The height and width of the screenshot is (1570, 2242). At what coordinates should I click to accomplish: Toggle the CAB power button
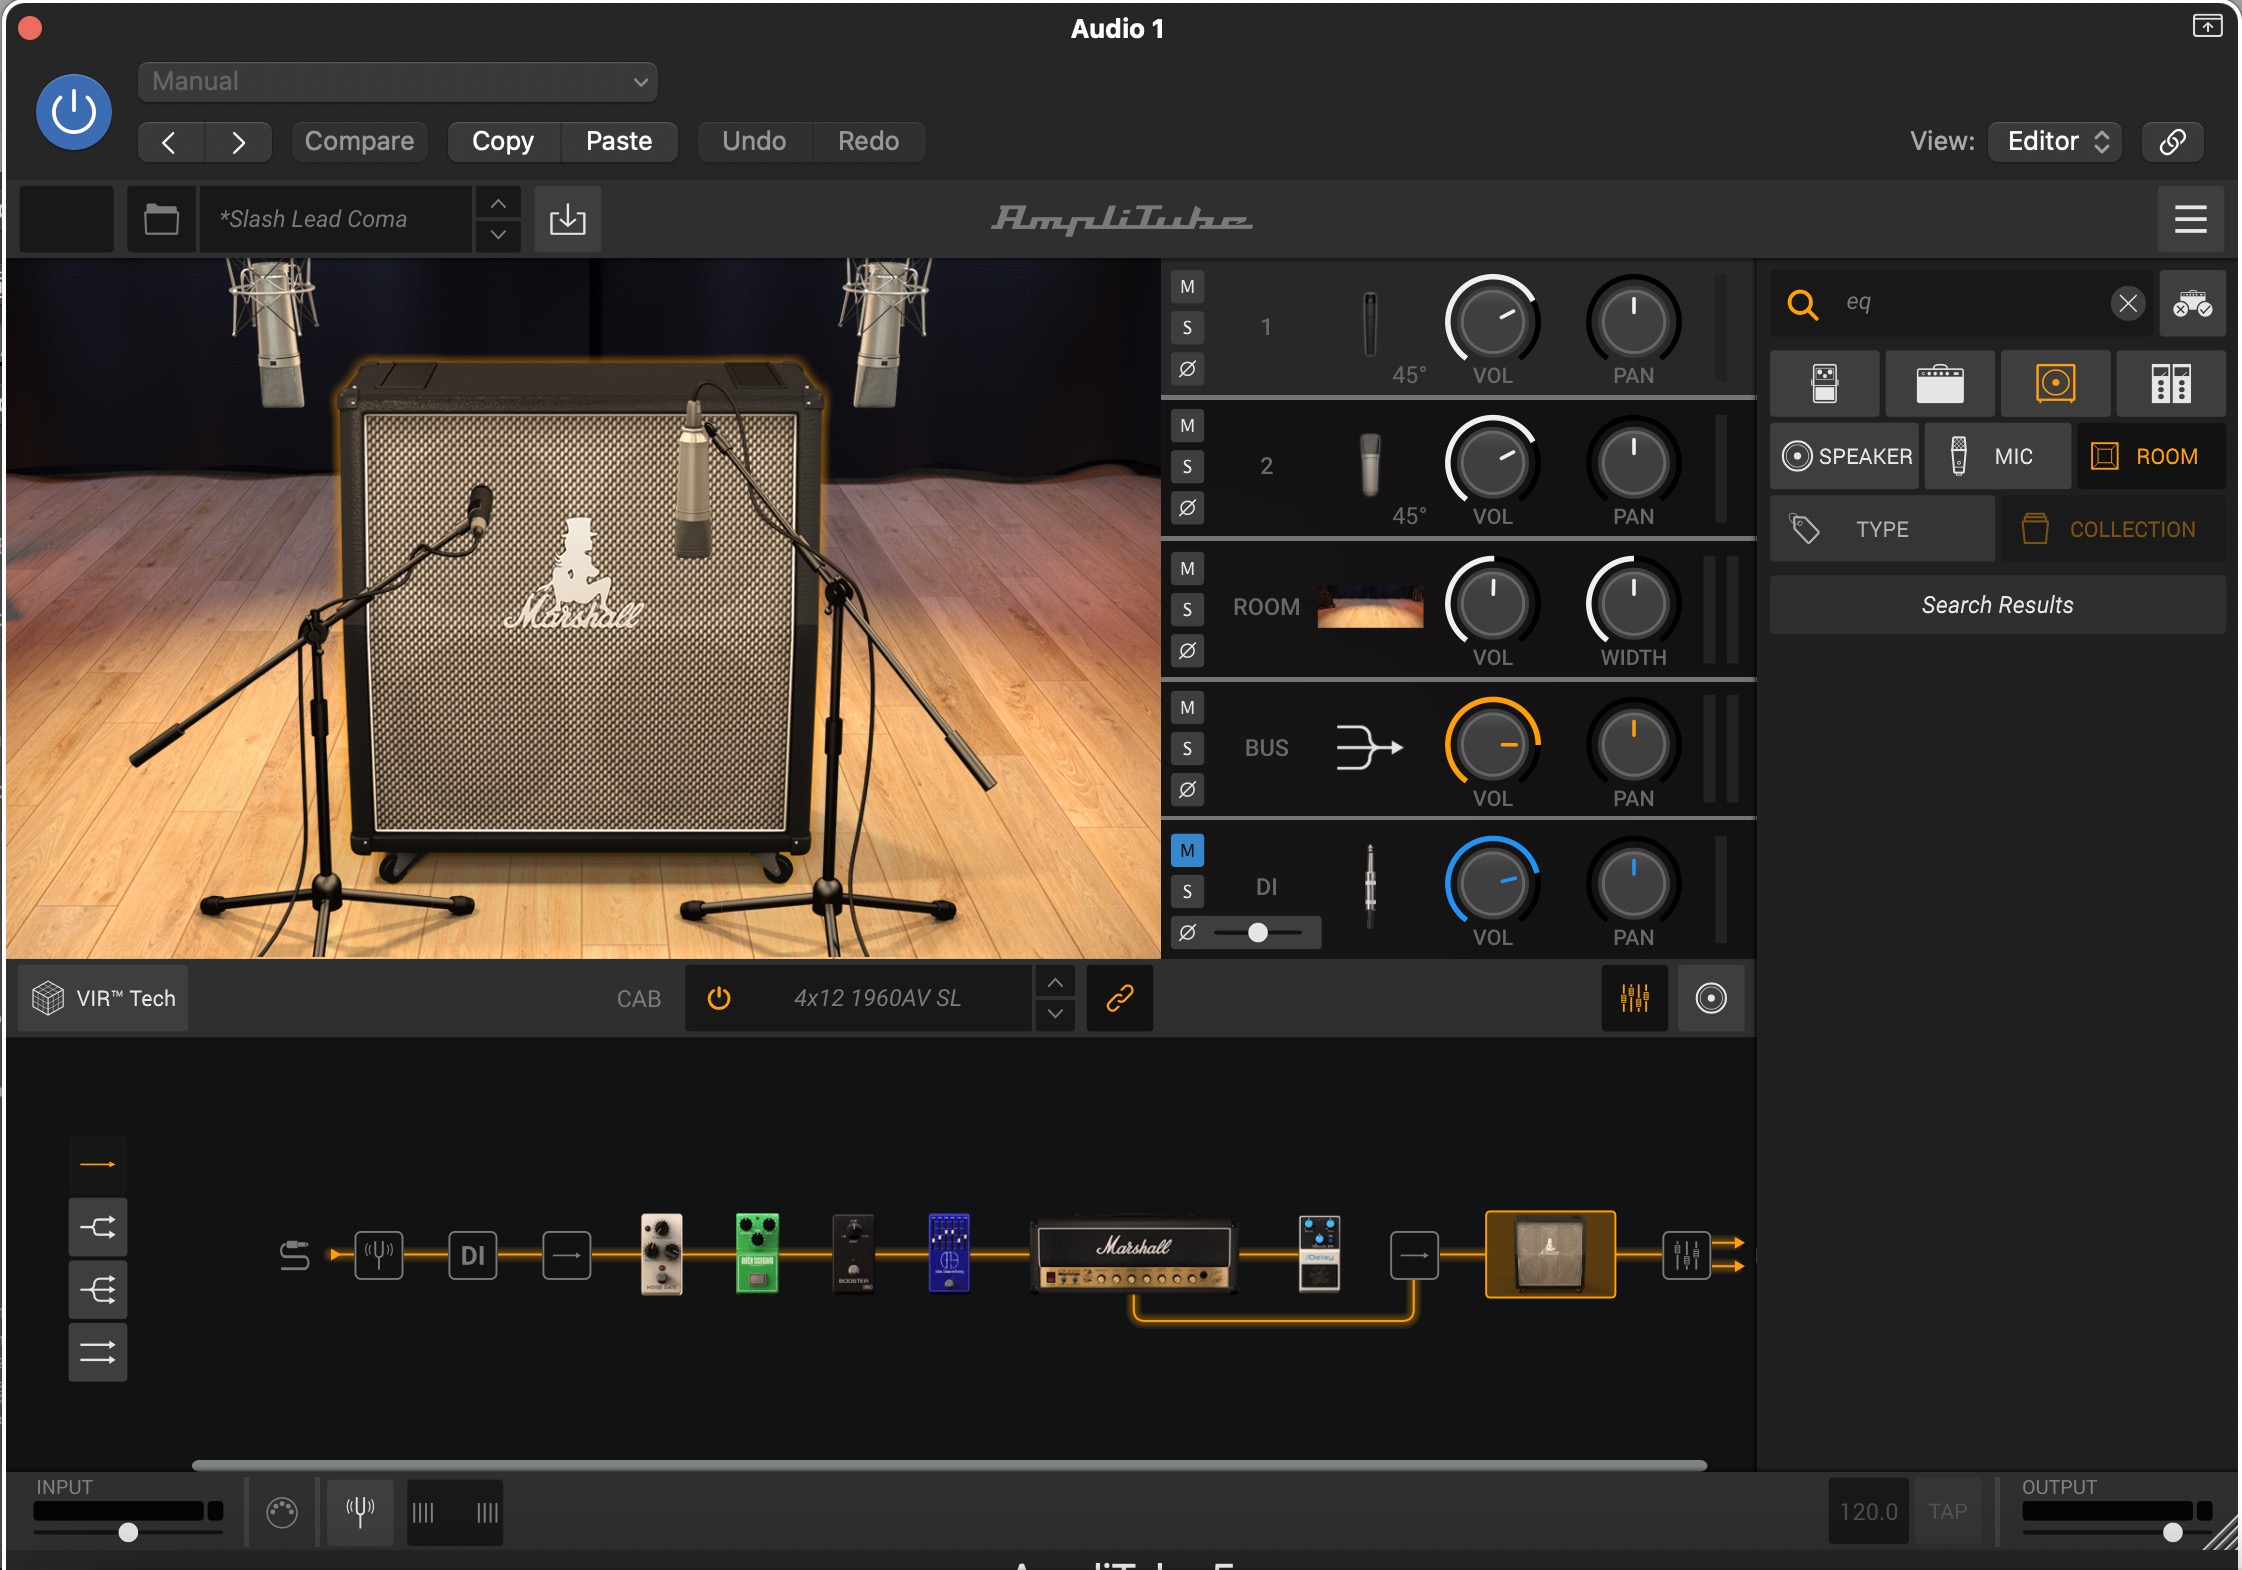(719, 998)
